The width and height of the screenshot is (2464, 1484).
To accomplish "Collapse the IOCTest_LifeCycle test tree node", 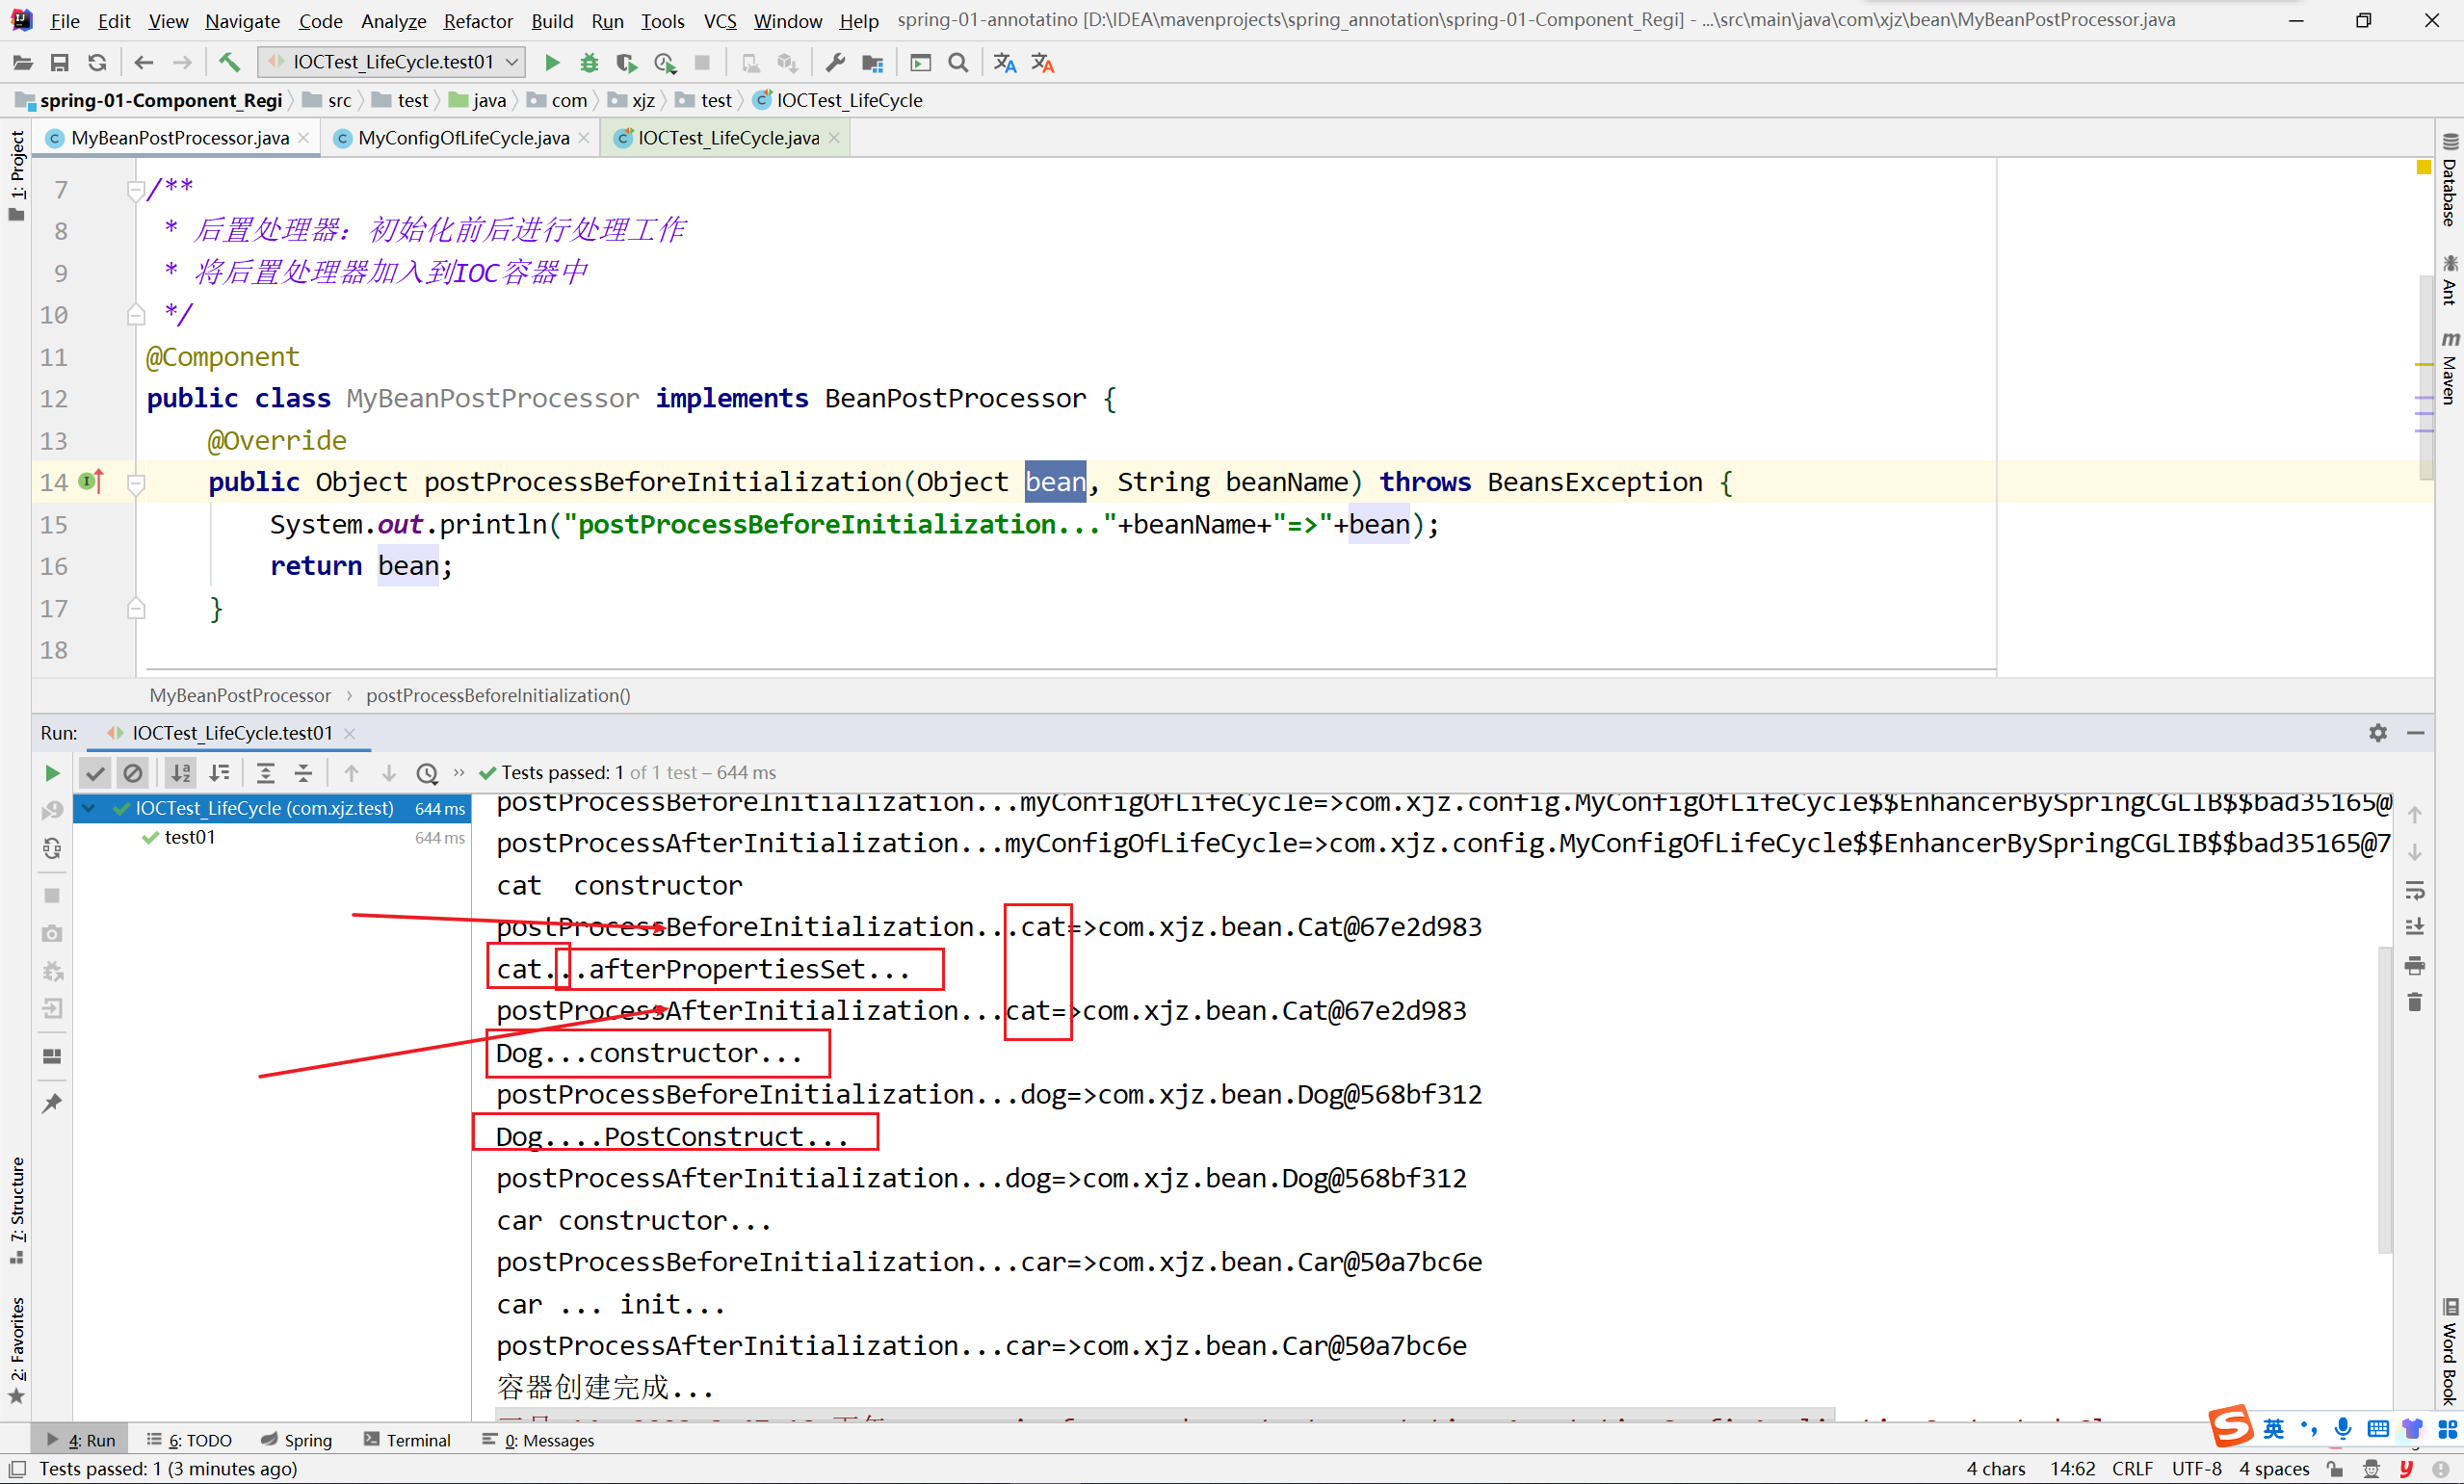I will 89,808.
